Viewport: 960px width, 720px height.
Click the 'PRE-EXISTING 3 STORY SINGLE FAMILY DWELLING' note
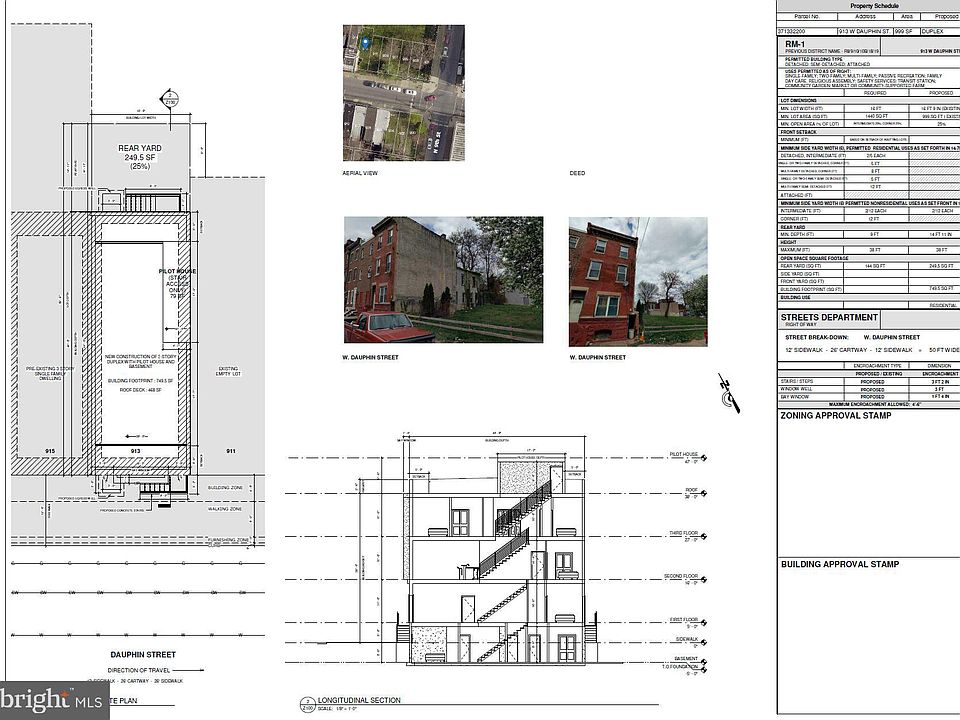coord(50,373)
